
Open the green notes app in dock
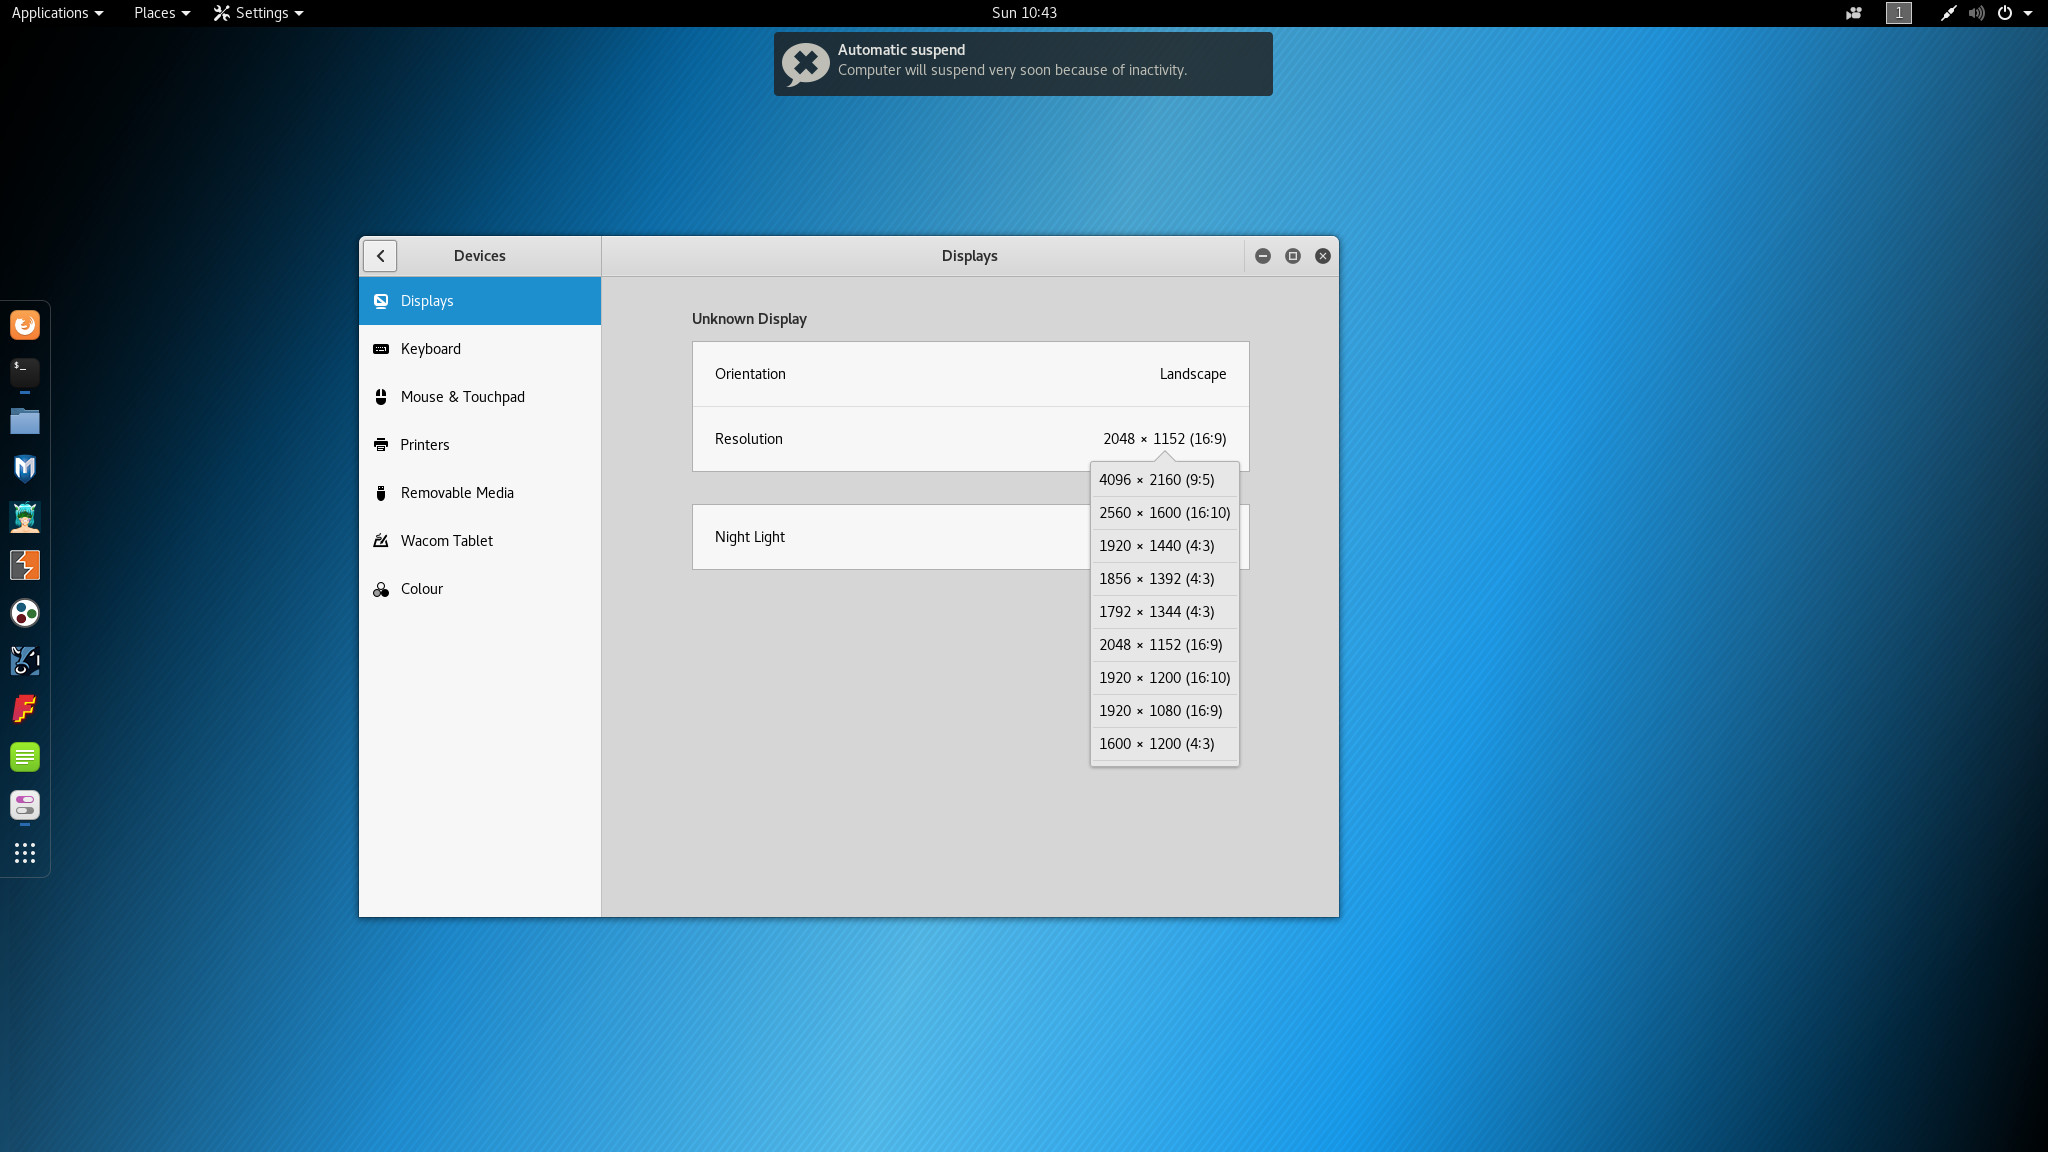click(25, 757)
